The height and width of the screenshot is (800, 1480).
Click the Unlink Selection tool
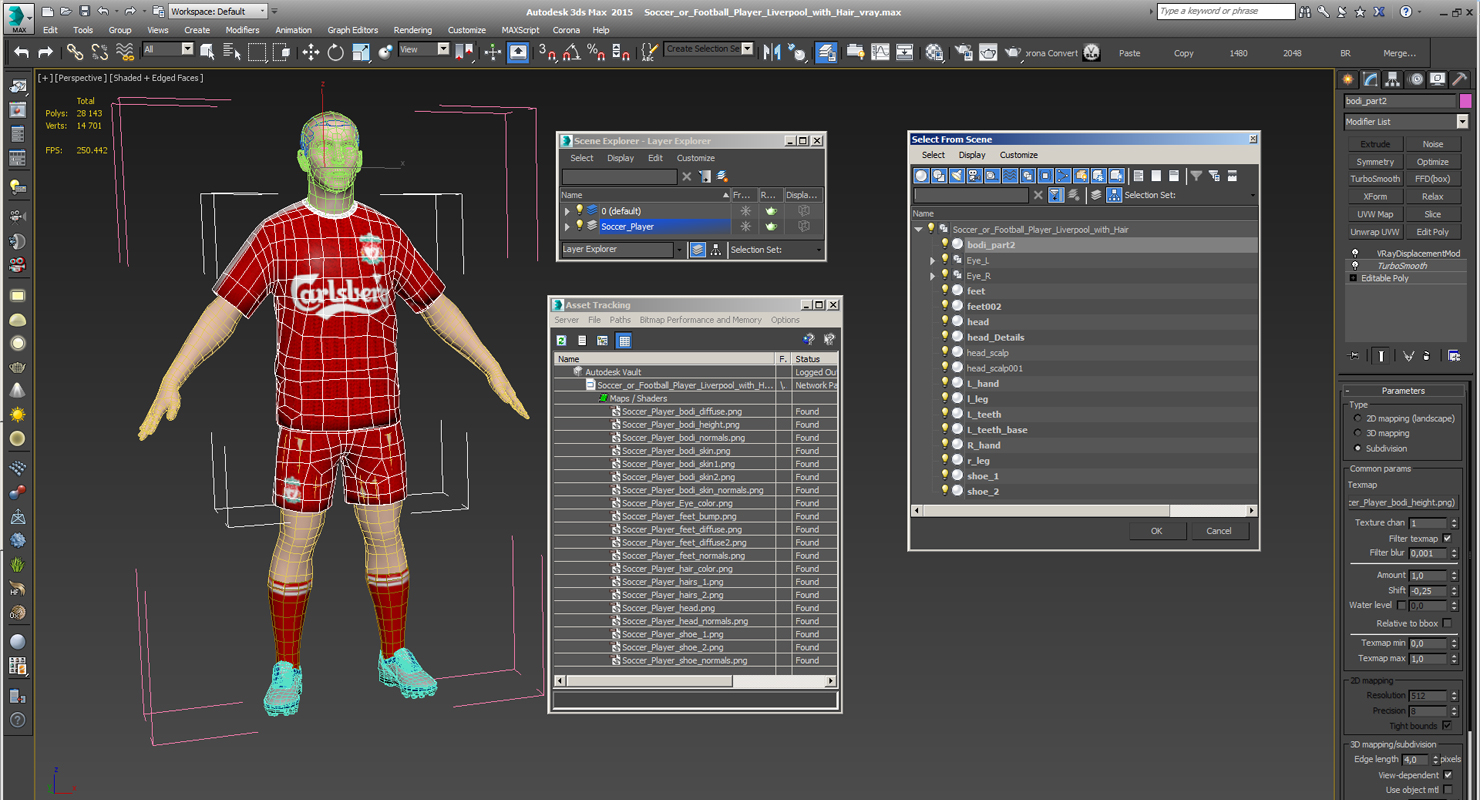click(x=100, y=52)
